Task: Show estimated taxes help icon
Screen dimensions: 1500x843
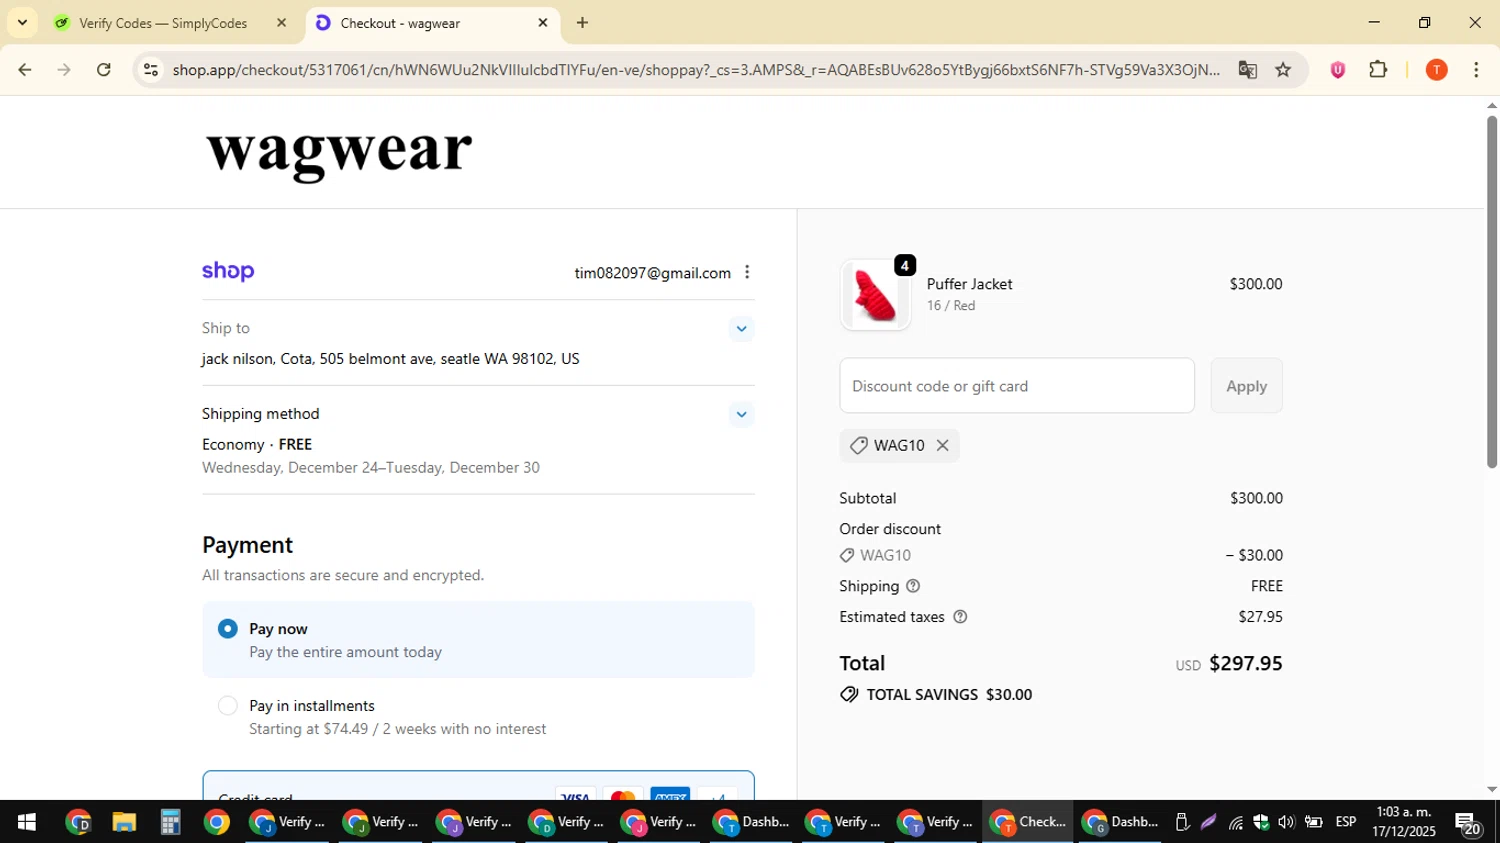Action: [960, 617]
